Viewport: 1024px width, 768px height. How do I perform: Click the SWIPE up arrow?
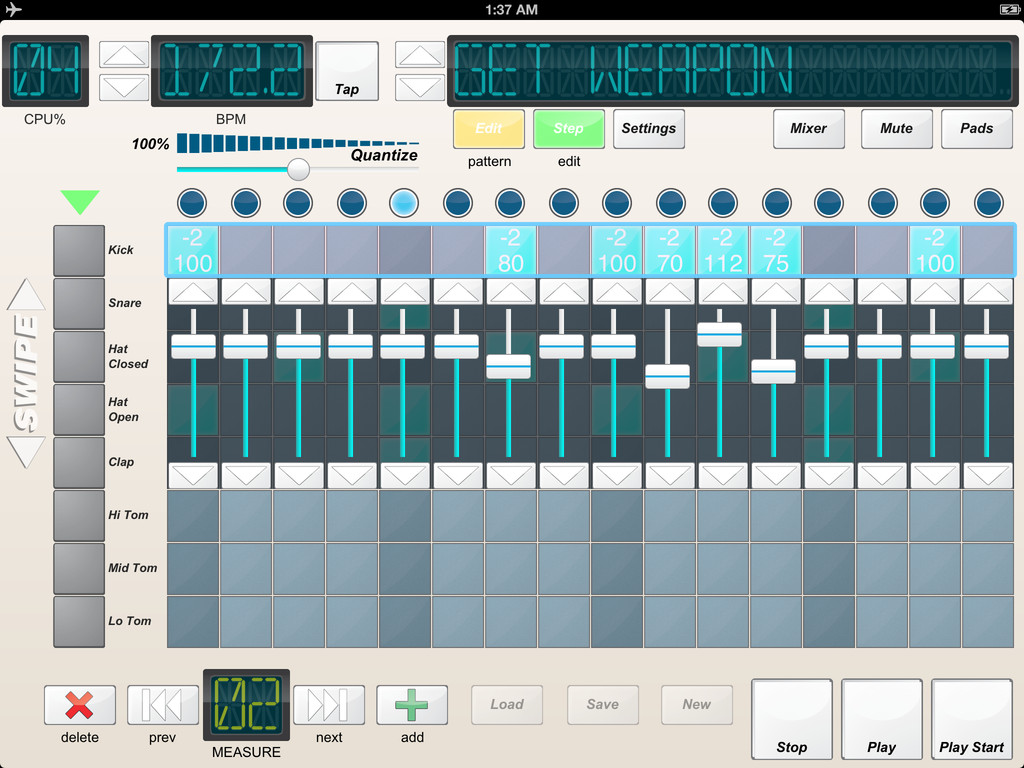(26, 295)
